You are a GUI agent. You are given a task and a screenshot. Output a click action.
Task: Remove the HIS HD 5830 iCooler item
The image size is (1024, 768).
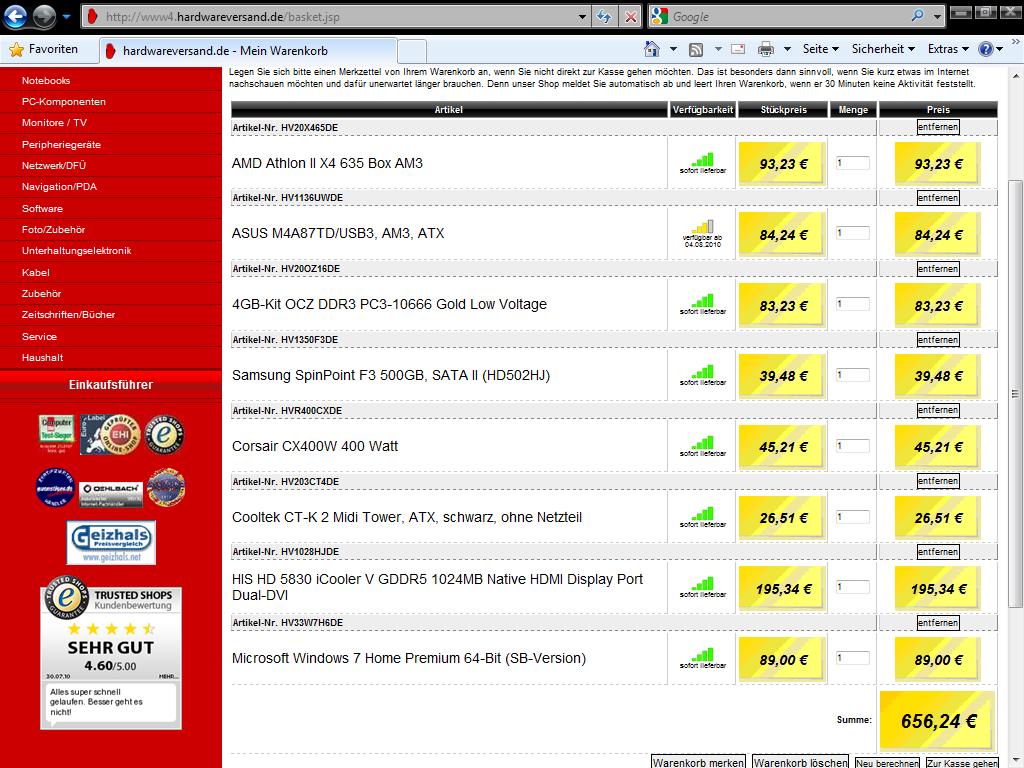coord(938,552)
